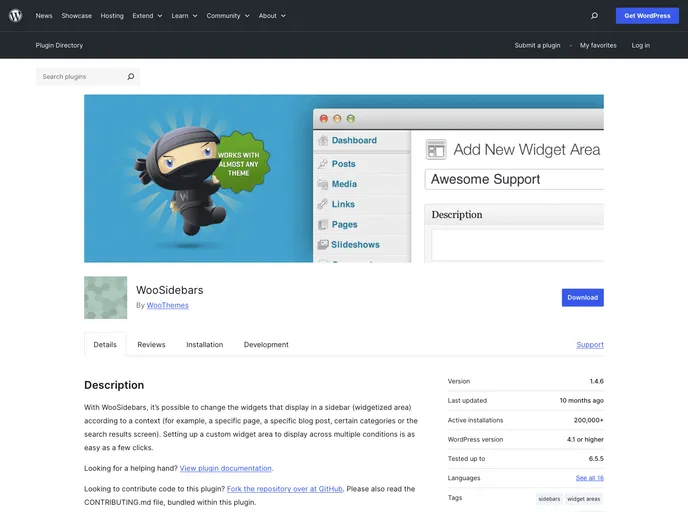Go to Plugin Directory link
Image resolution: width=688 pixels, height=512 pixels.
[59, 45]
